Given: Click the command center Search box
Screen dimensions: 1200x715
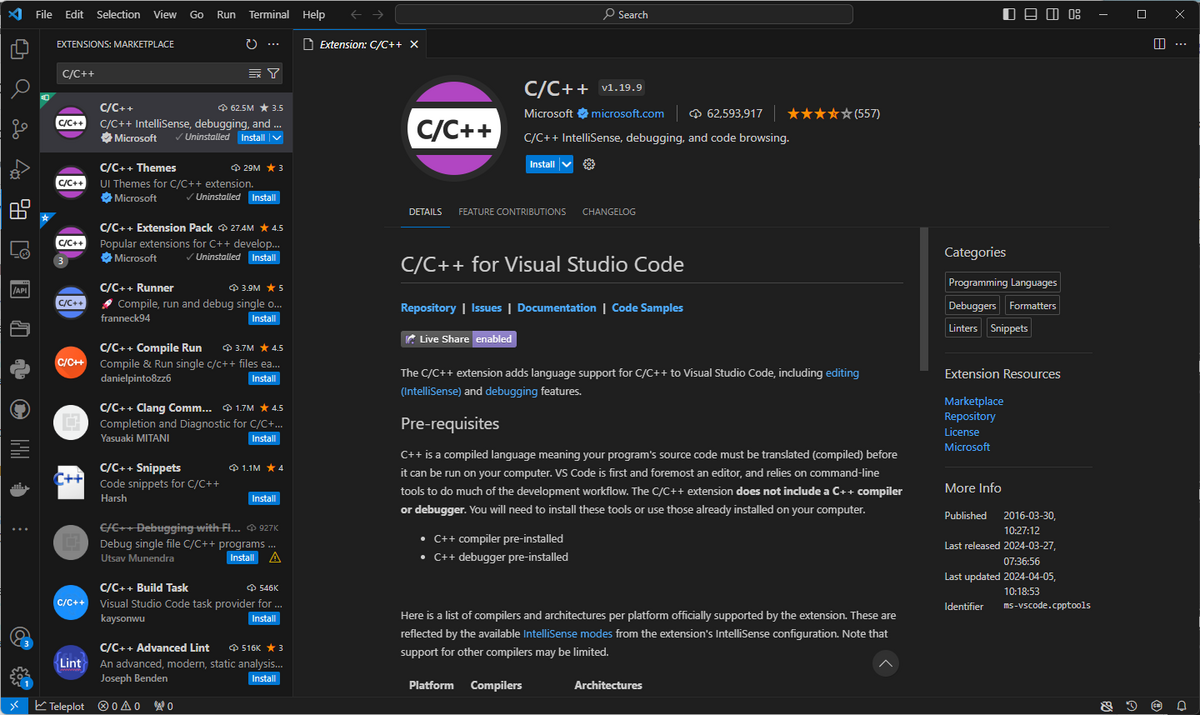Looking at the screenshot, I should click(x=624, y=14).
